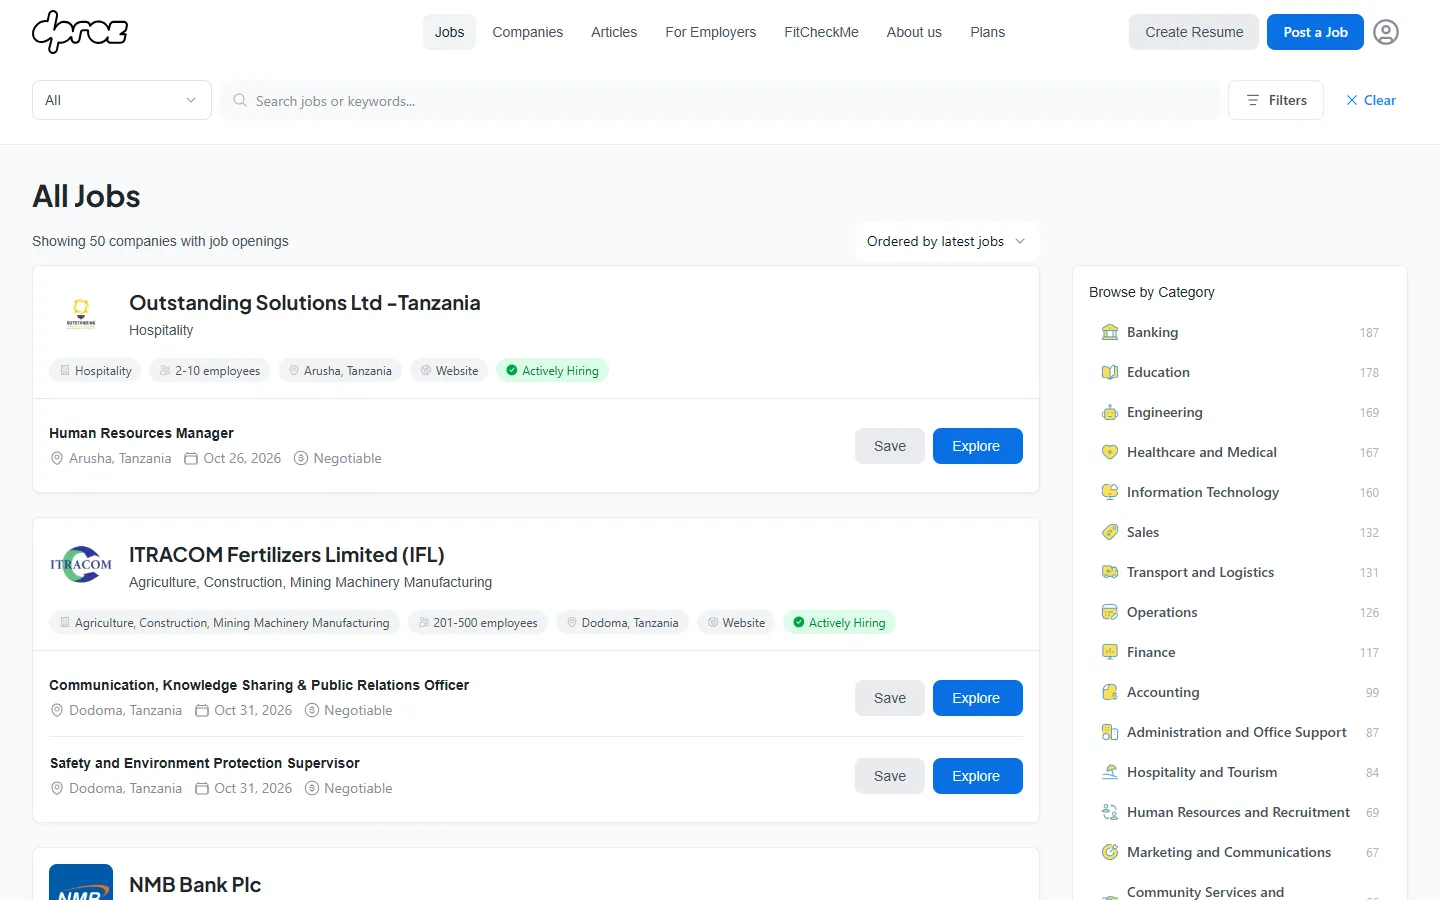Viewport: 1440px width, 900px height.
Task: Navigate to FitCheckMe
Action: [822, 32]
